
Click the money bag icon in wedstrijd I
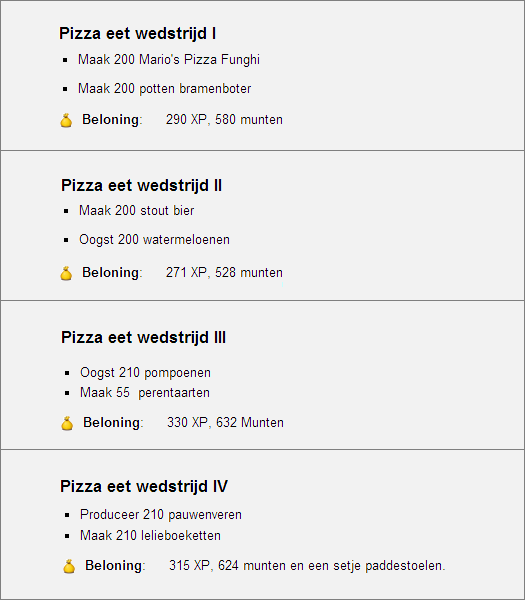pos(66,120)
